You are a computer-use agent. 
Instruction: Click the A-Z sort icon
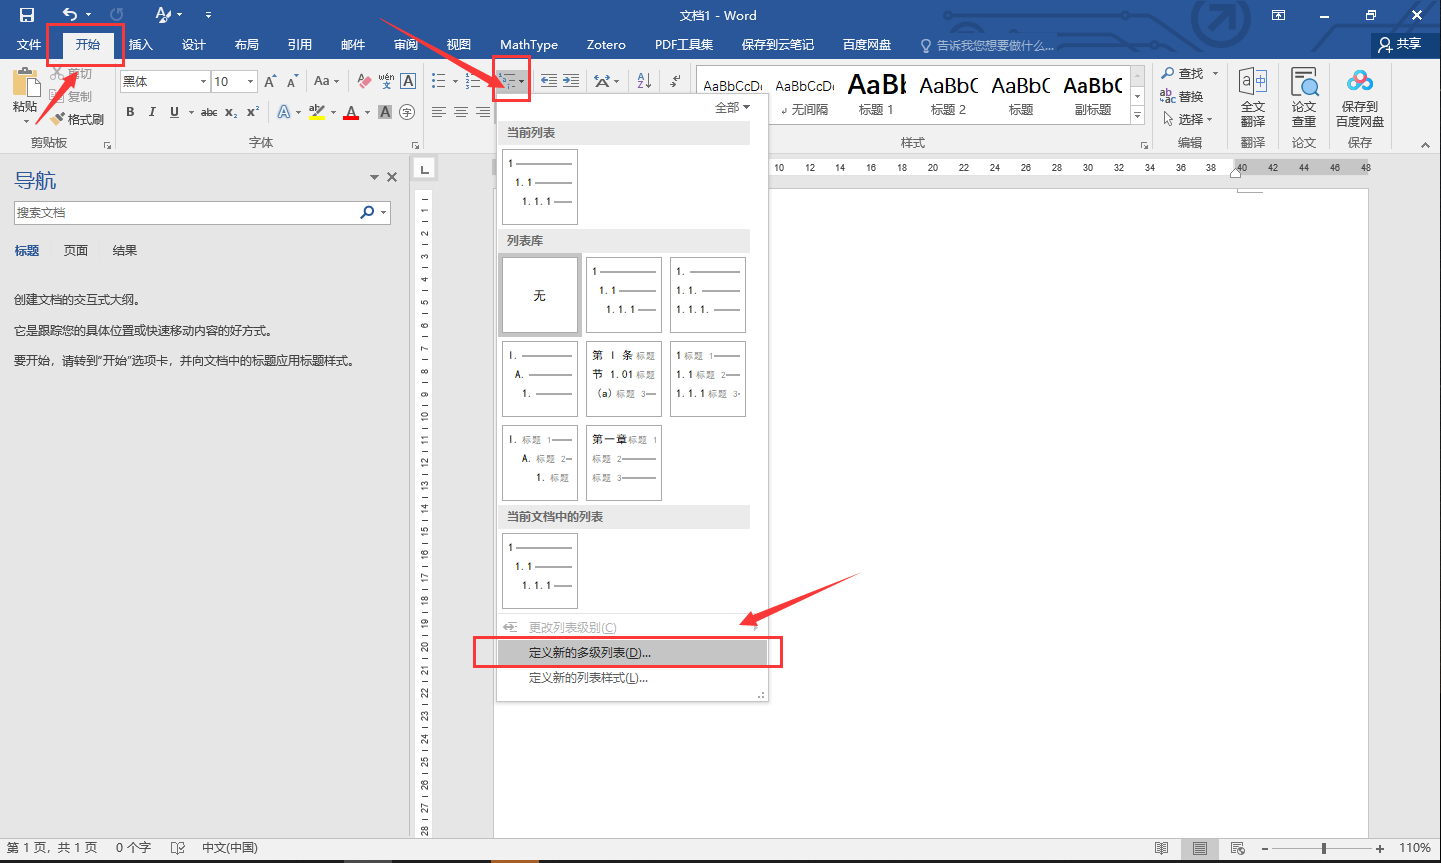click(x=644, y=82)
